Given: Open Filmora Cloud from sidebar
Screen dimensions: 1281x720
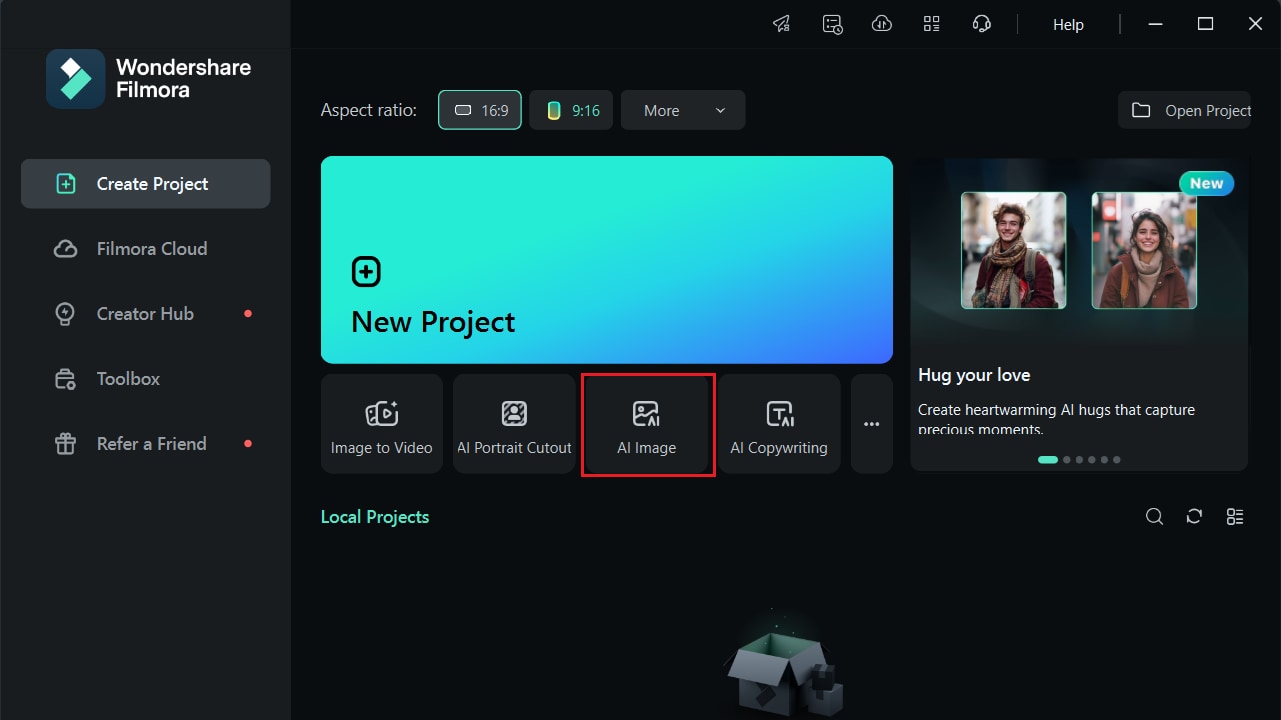Looking at the screenshot, I should click(x=146, y=249).
